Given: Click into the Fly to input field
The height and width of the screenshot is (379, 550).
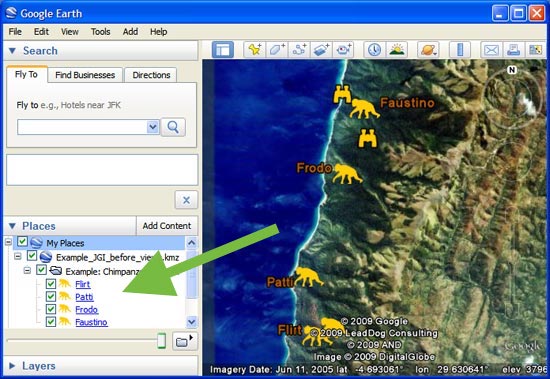Looking at the screenshot, I should tap(83, 127).
